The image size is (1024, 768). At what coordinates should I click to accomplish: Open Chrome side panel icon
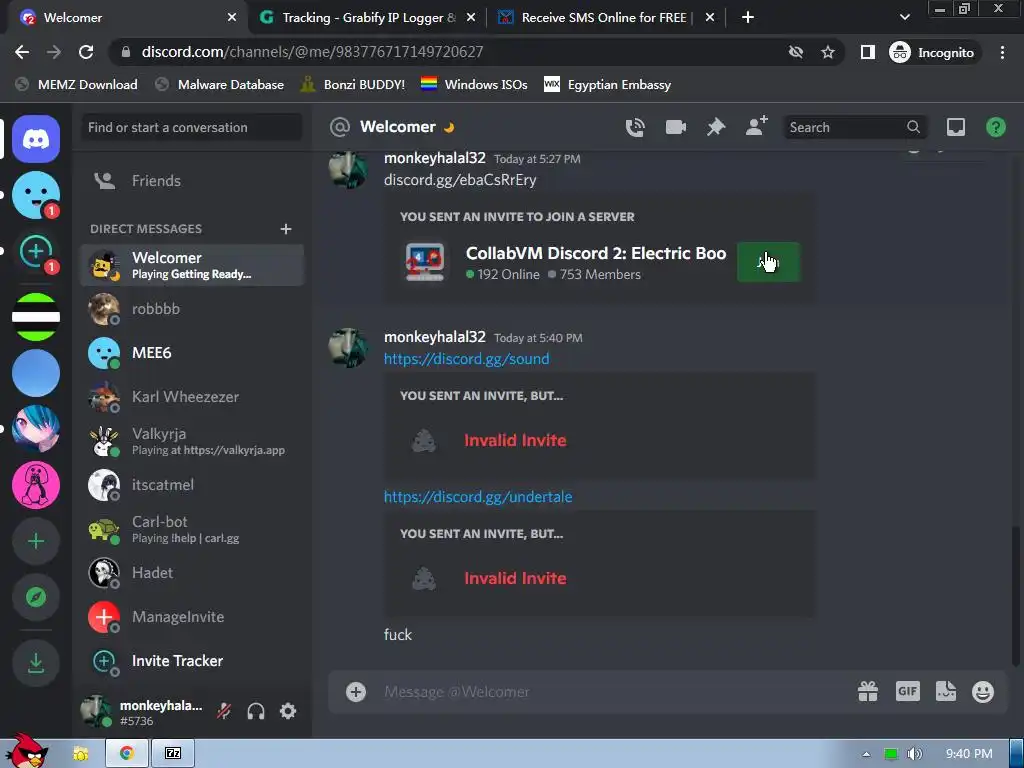click(x=867, y=52)
